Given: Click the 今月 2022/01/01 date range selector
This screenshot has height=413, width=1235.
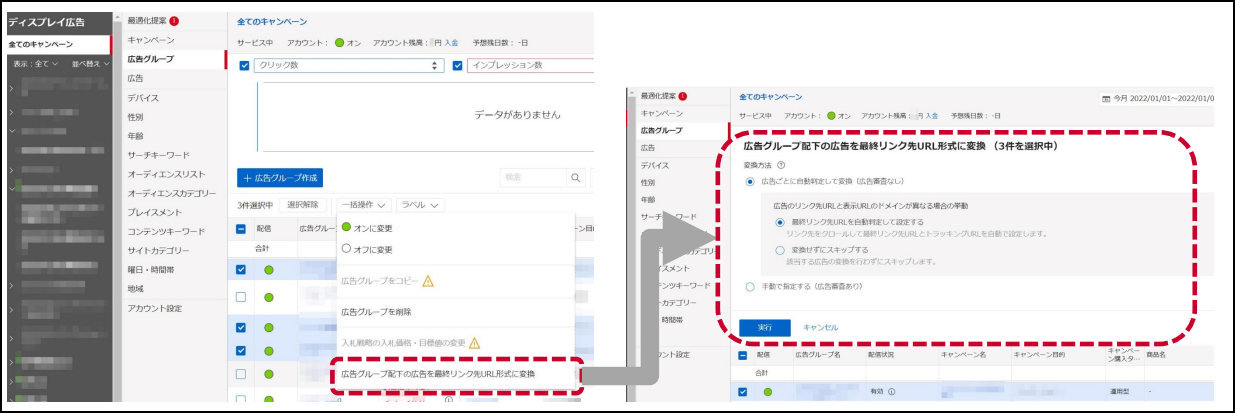Looking at the screenshot, I should [1159, 99].
